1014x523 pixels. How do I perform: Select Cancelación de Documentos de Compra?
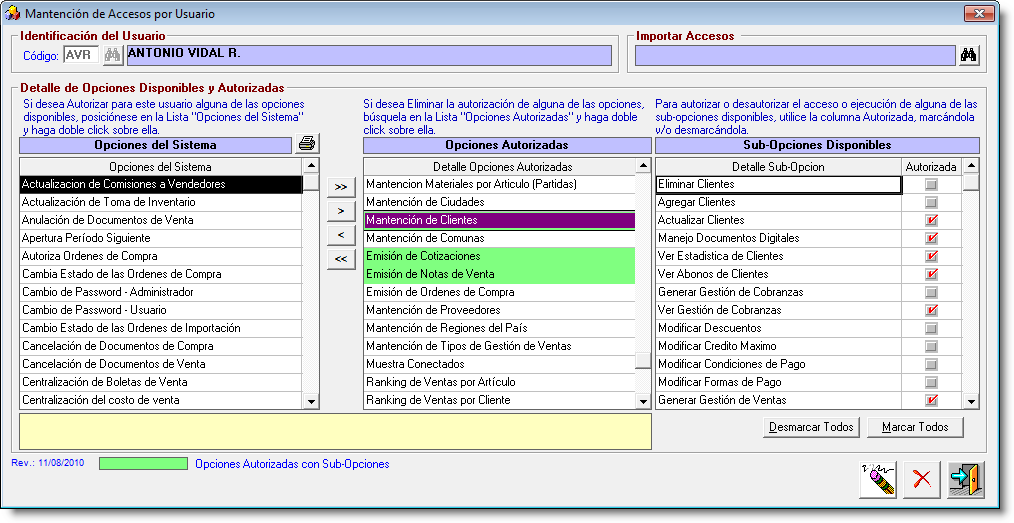coord(161,347)
